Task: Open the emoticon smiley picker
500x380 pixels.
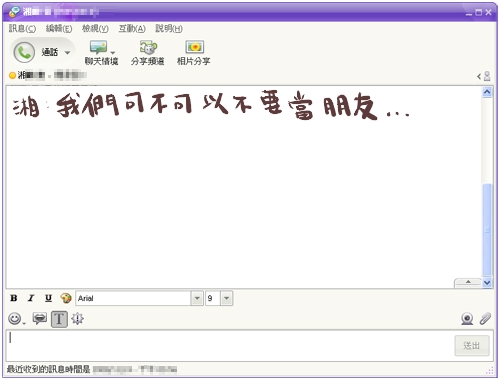Action: (x=15, y=319)
